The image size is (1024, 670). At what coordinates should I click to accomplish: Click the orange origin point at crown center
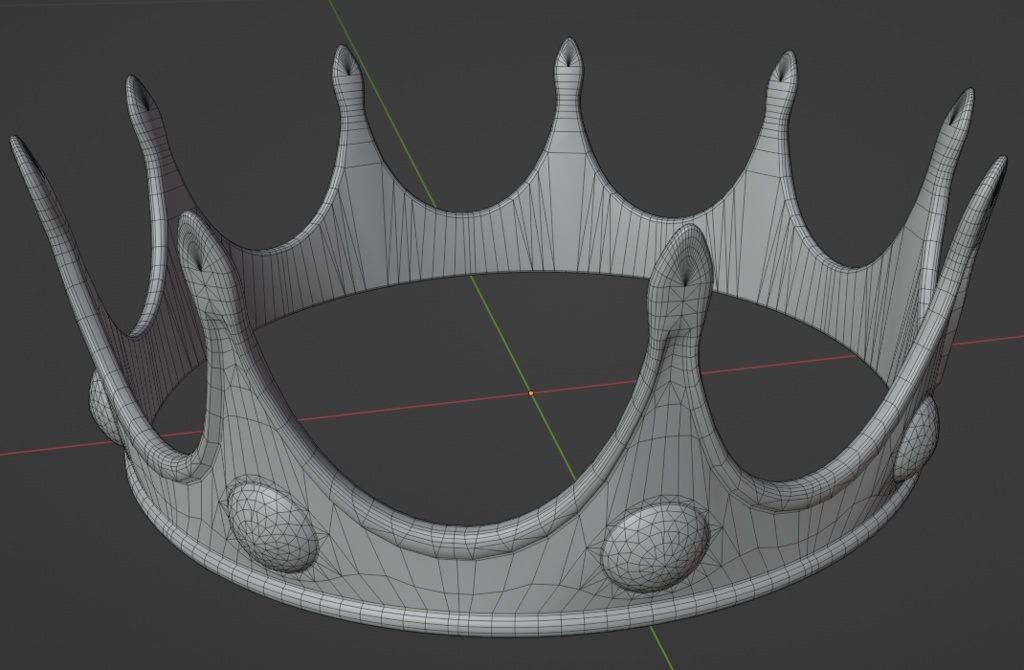pyautogui.click(x=531, y=393)
